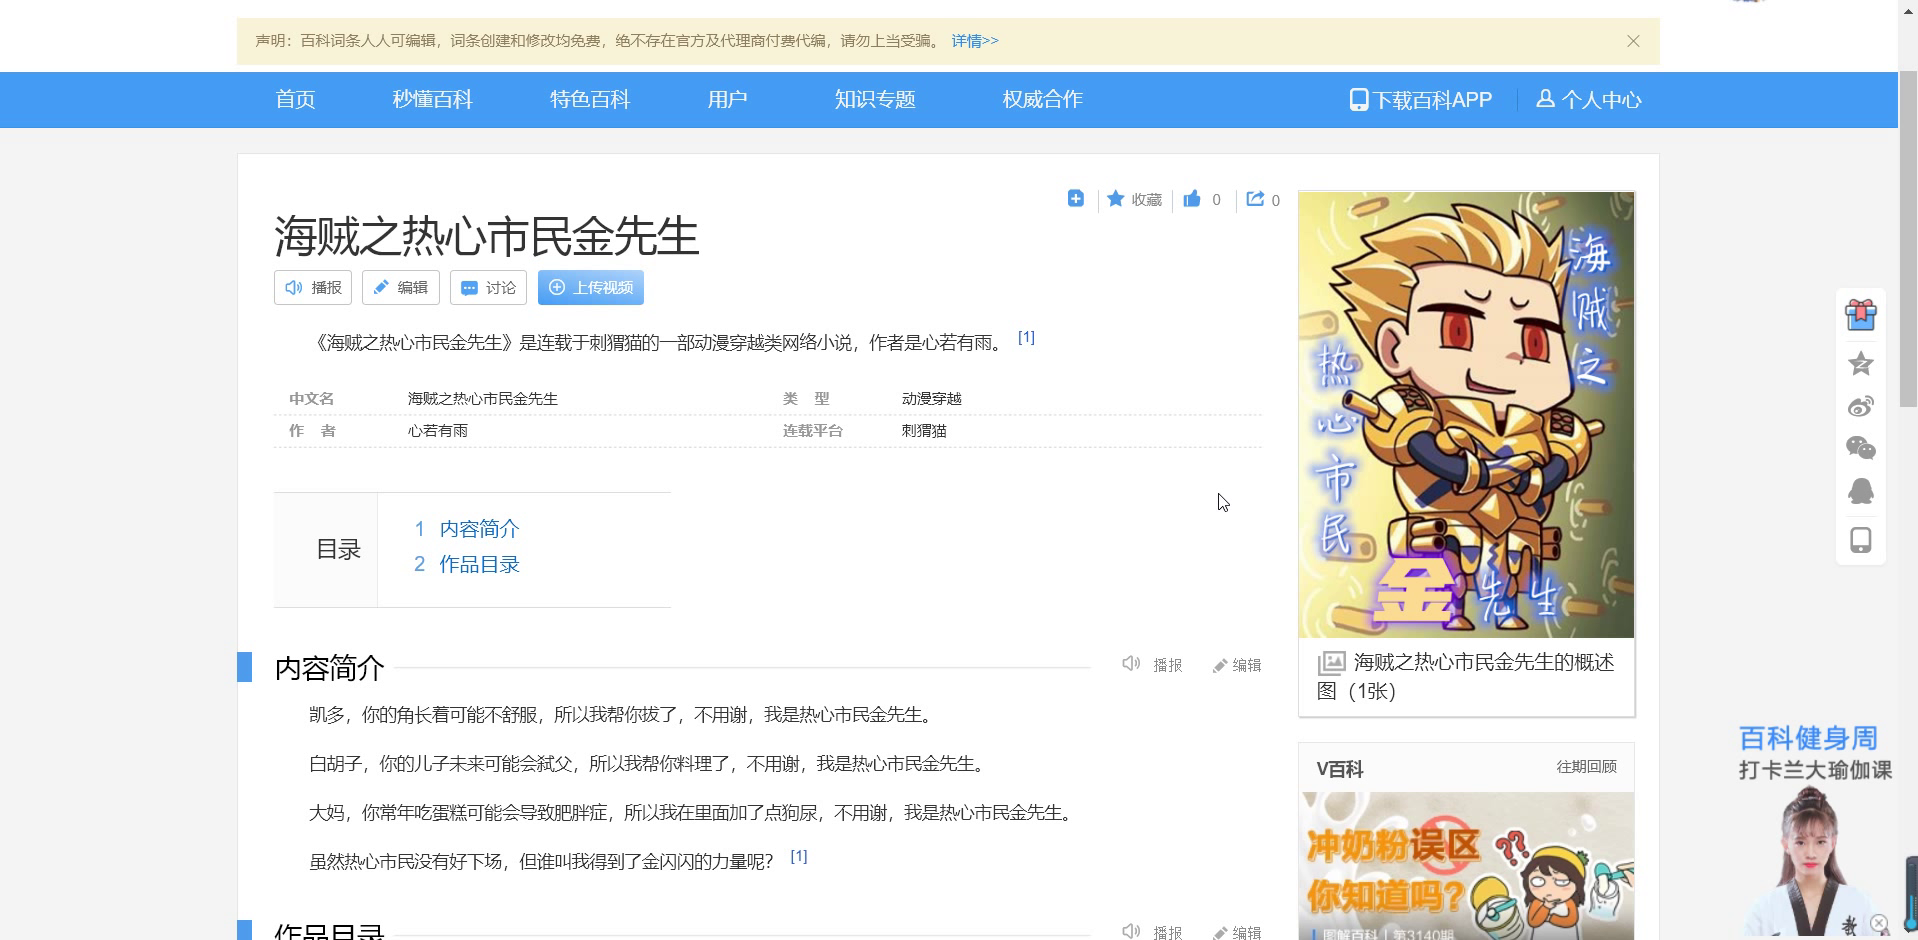Jump to 作品目录 in table of contents
This screenshot has width=1918, height=940.
coord(479,565)
